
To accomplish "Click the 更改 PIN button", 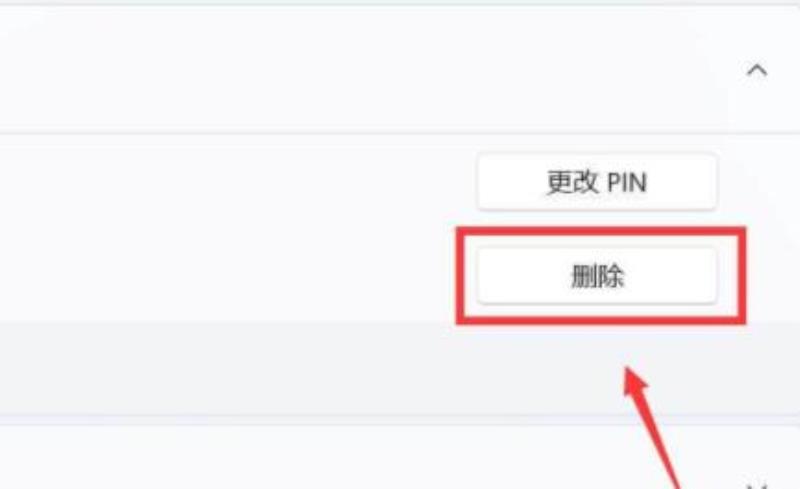I will pyautogui.click(x=597, y=182).
